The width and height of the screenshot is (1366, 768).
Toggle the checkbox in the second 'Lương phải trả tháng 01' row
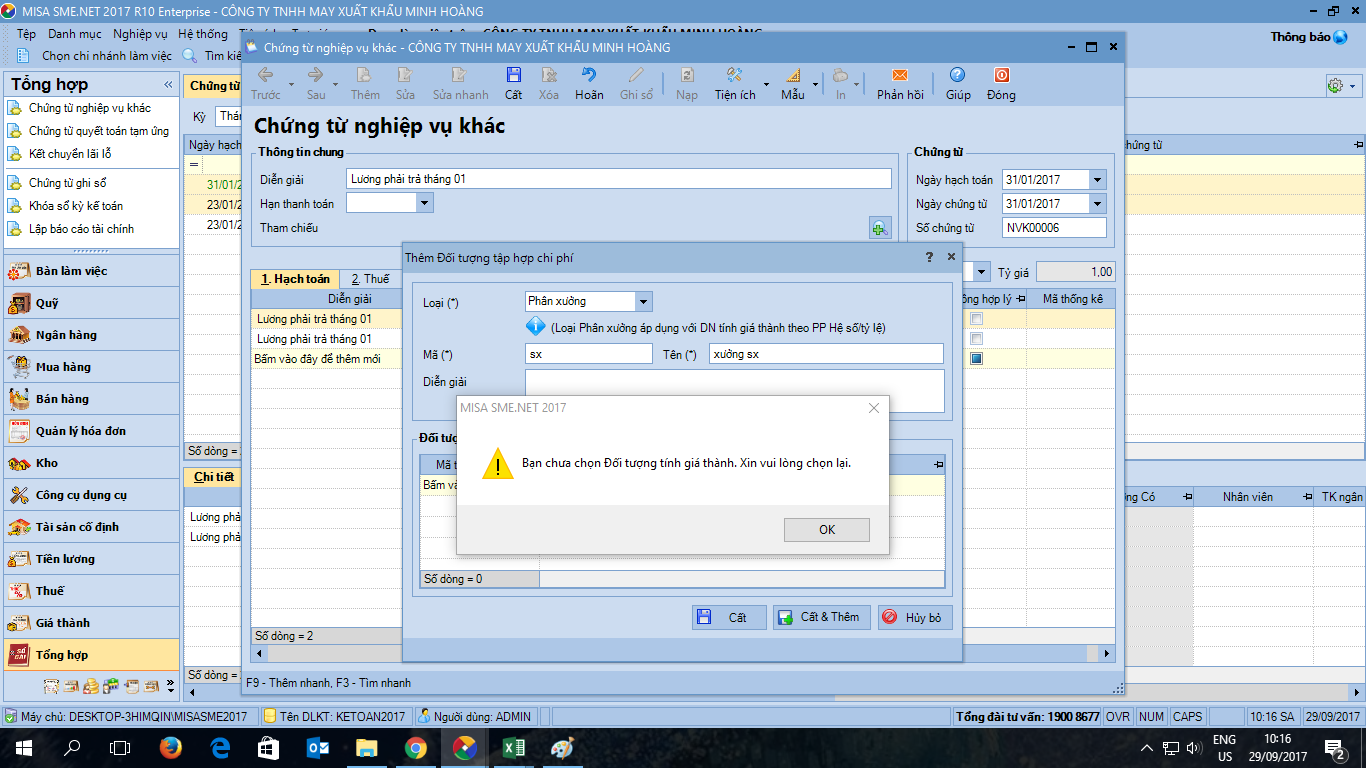pyautogui.click(x=976, y=339)
